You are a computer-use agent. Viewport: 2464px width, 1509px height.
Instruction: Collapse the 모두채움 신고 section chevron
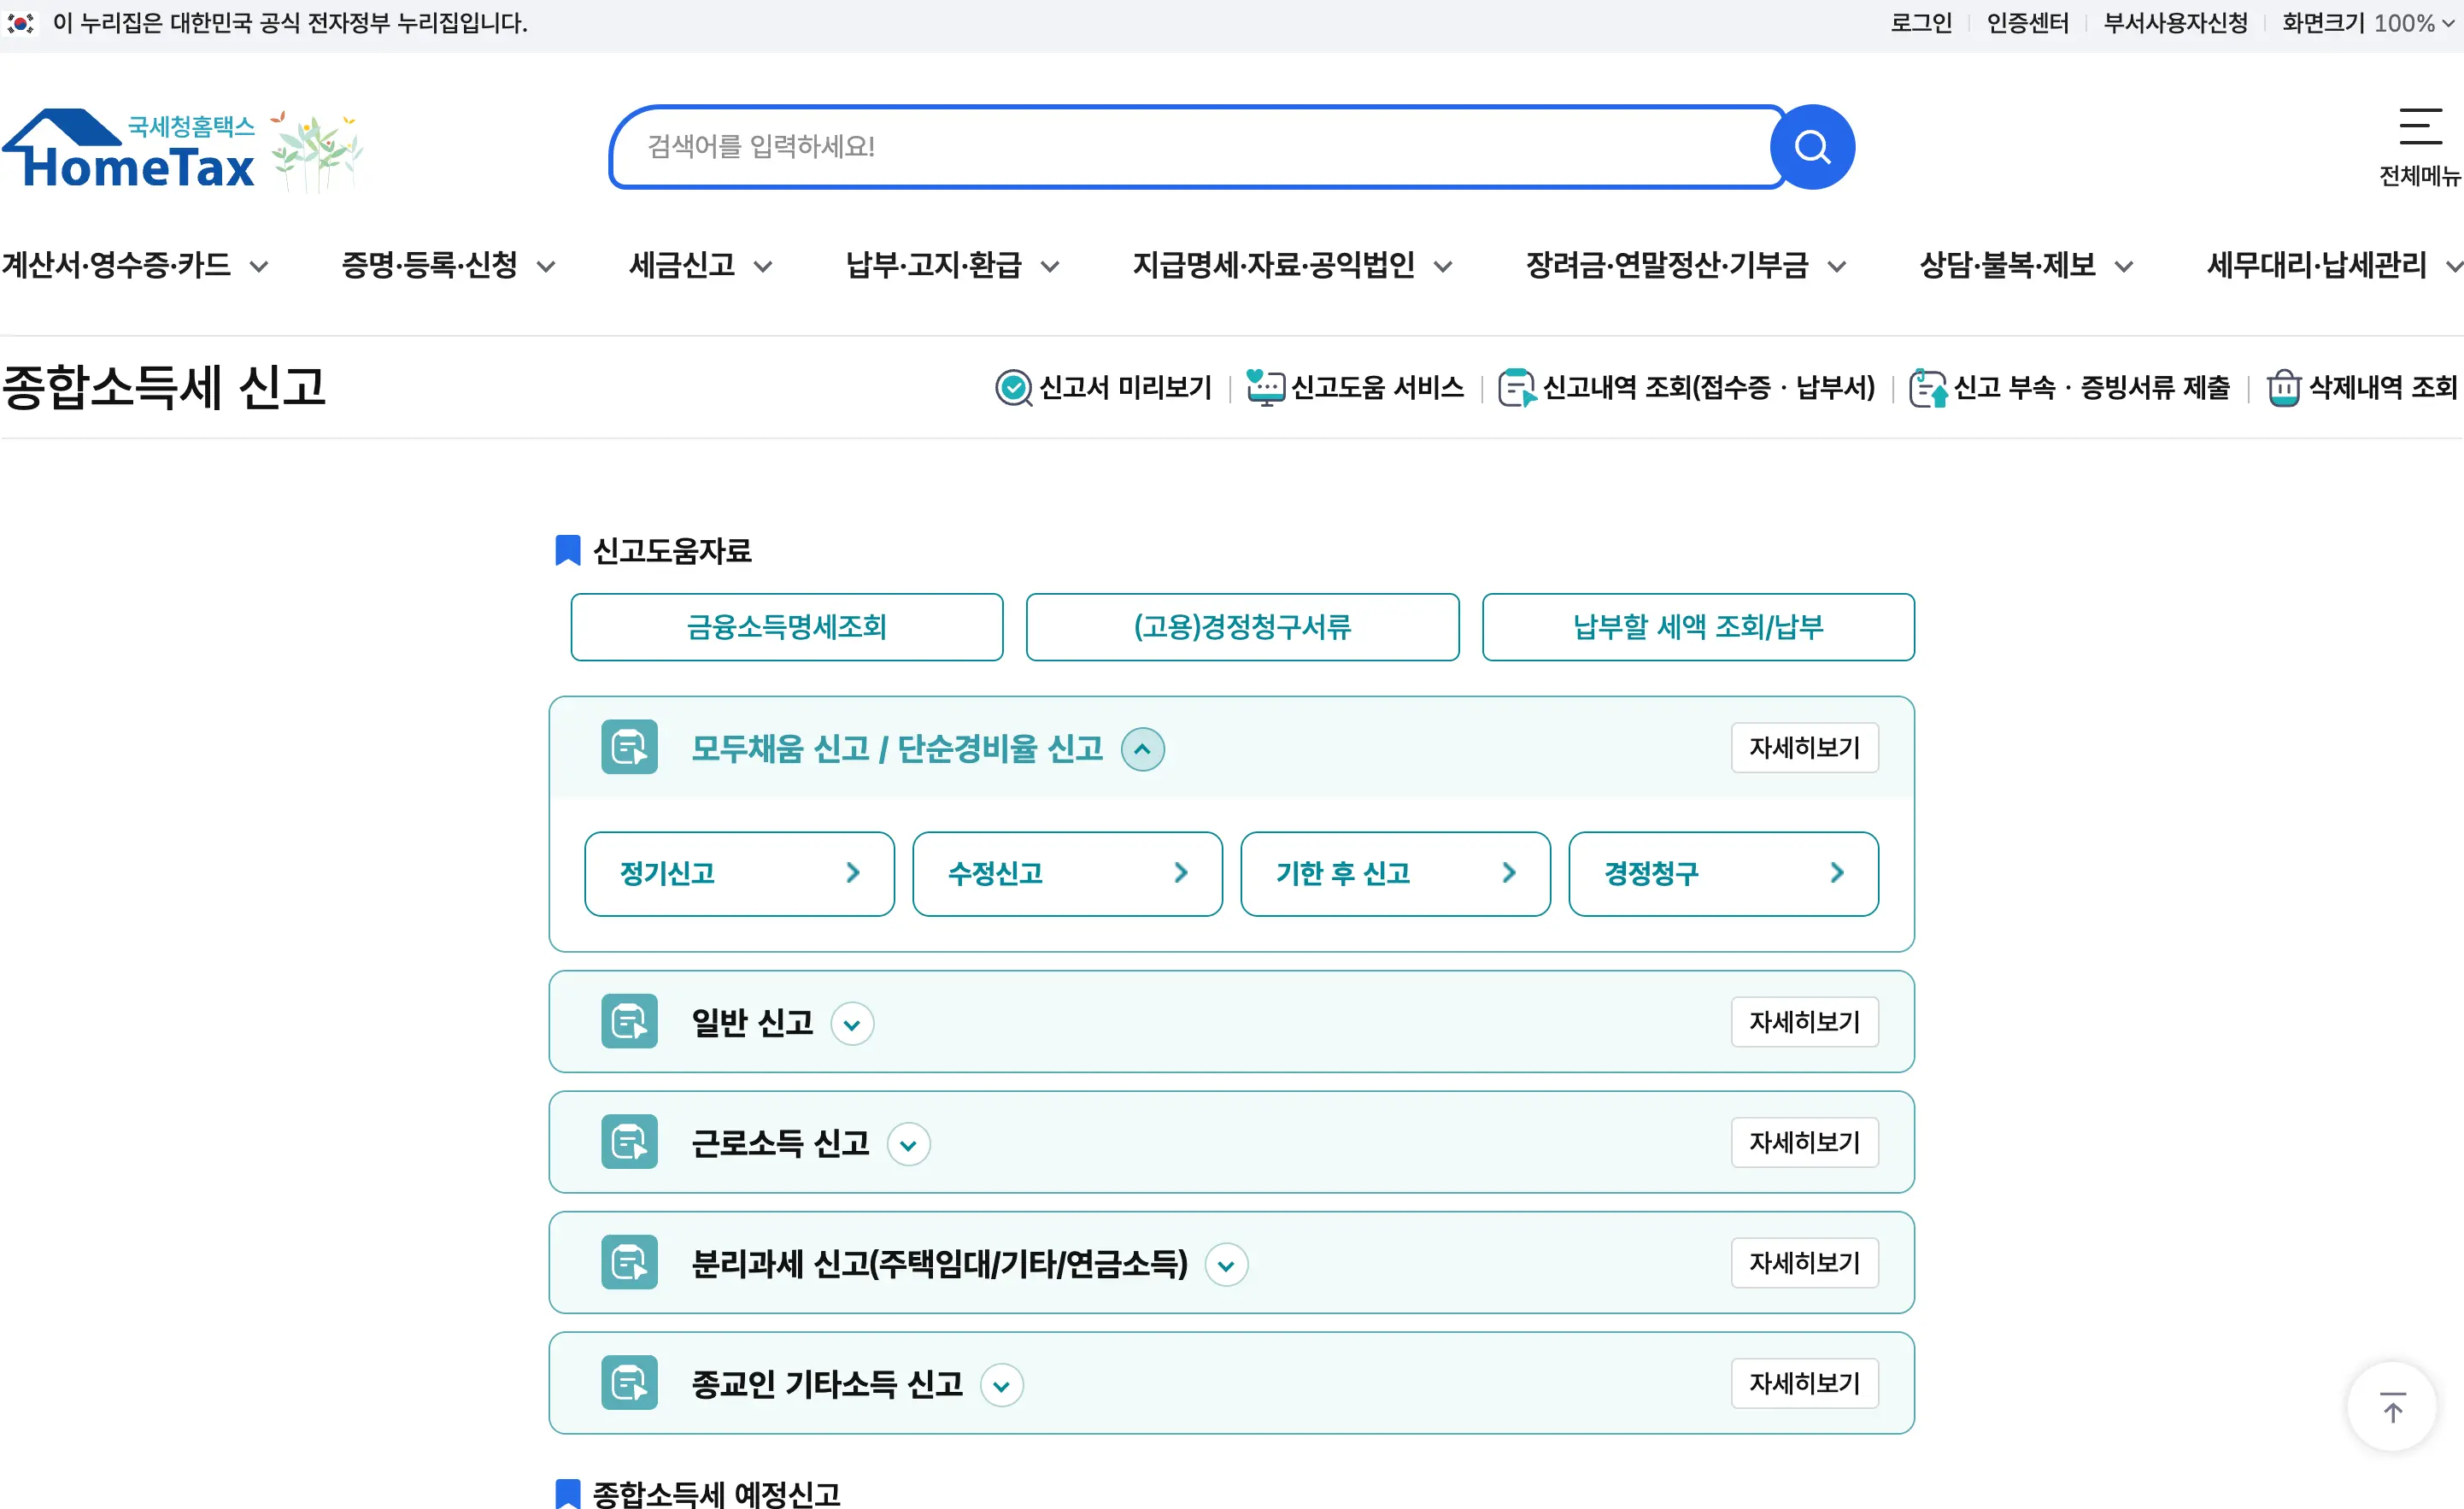click(1142, 749)
